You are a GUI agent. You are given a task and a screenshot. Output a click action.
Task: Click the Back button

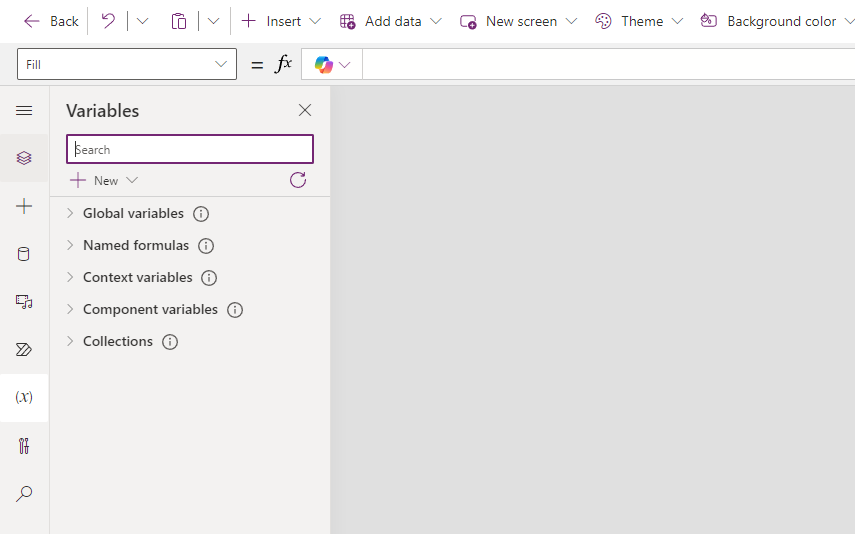(51, 21)
